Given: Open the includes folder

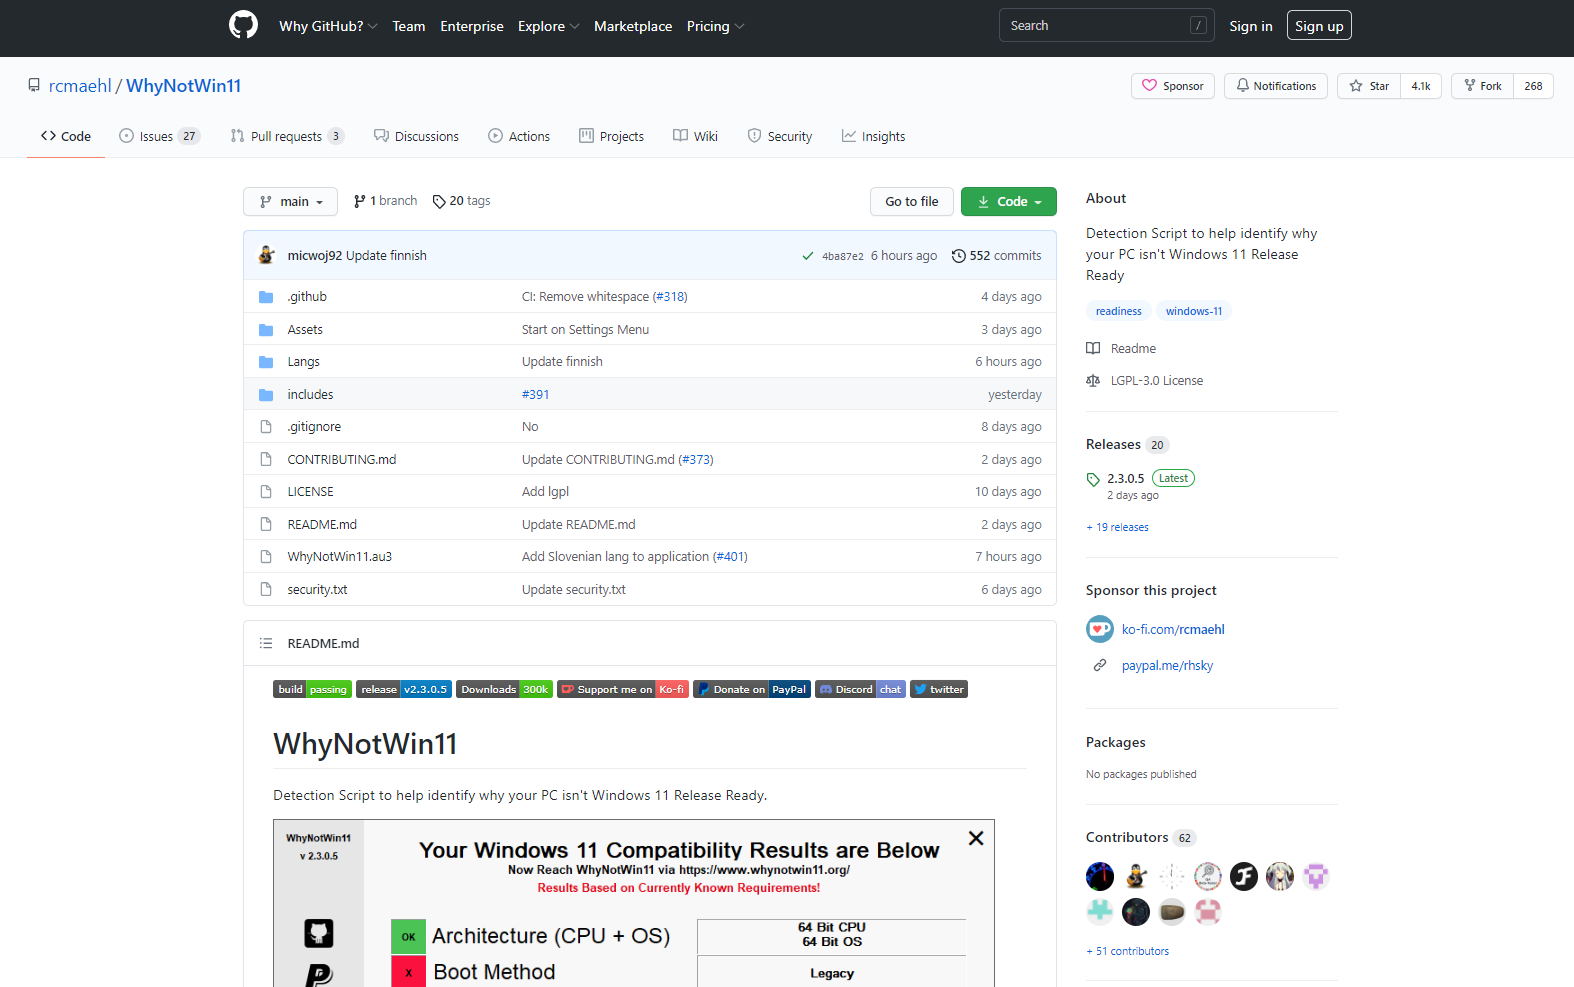Looking at the screenshot, I should pos(311,395).
